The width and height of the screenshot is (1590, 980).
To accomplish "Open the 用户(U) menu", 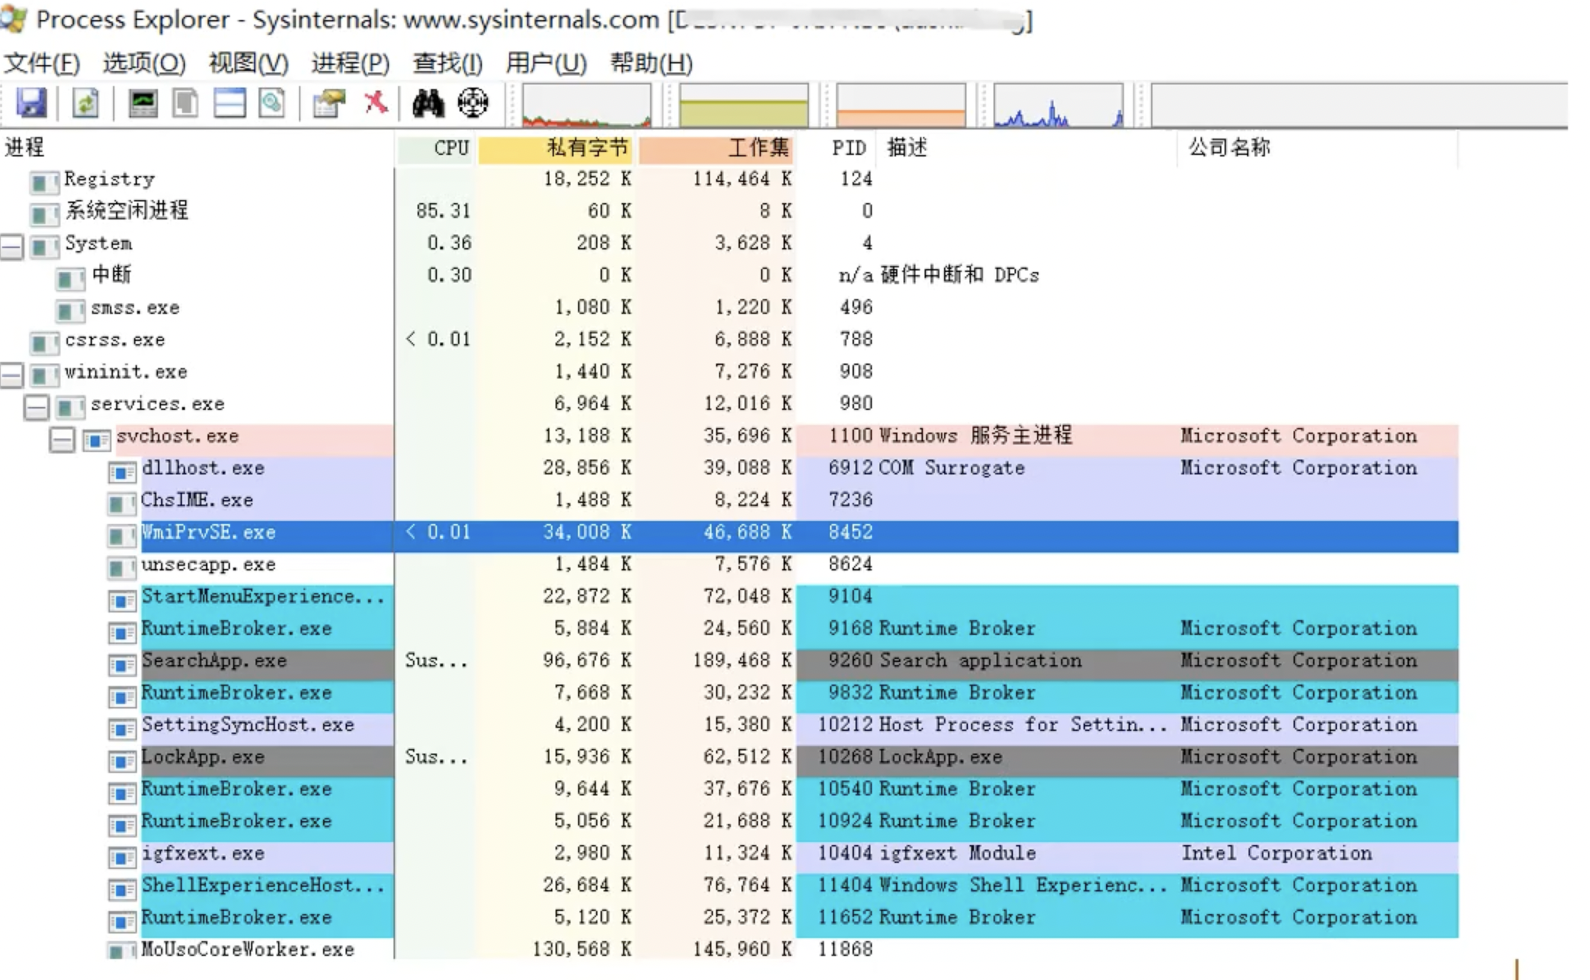I will click(546, 63).
